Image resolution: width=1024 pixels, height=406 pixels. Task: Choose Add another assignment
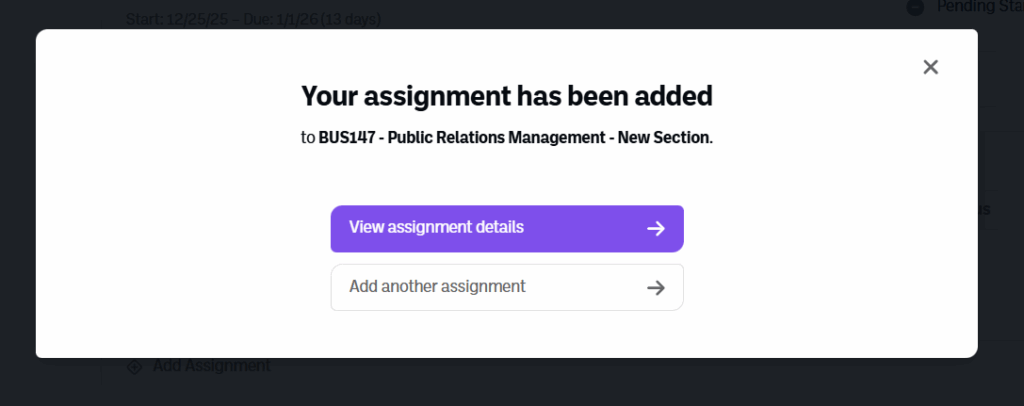coord(507,287)
